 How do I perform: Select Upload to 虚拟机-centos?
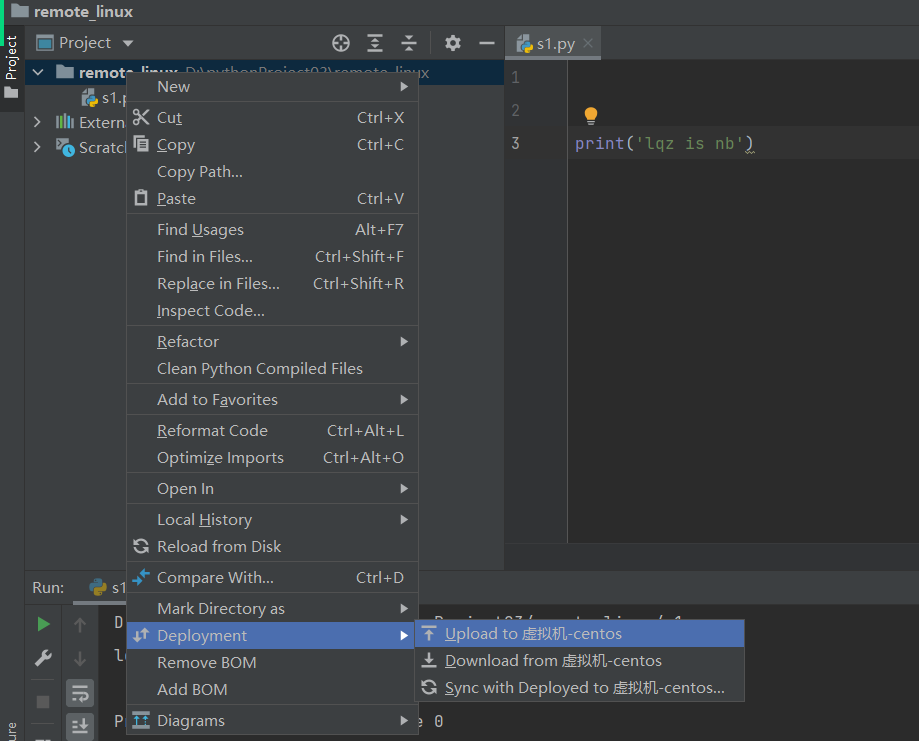(x=533, y=634)
